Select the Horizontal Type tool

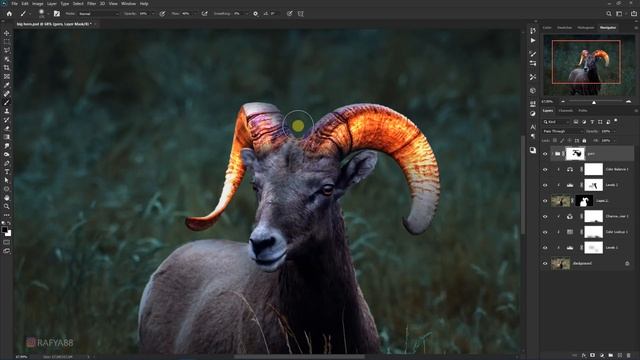click(x=7, y=172)
